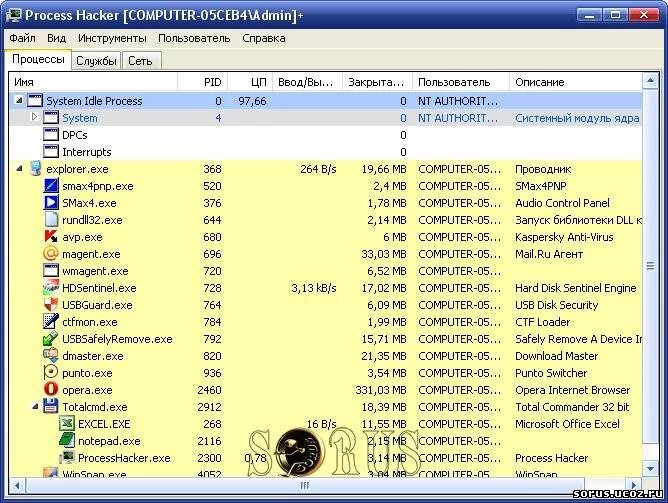The height and width of the screenshot is (503, 668).
Task: Switch to the Сеть tab
Action: (x=140, y=61)
